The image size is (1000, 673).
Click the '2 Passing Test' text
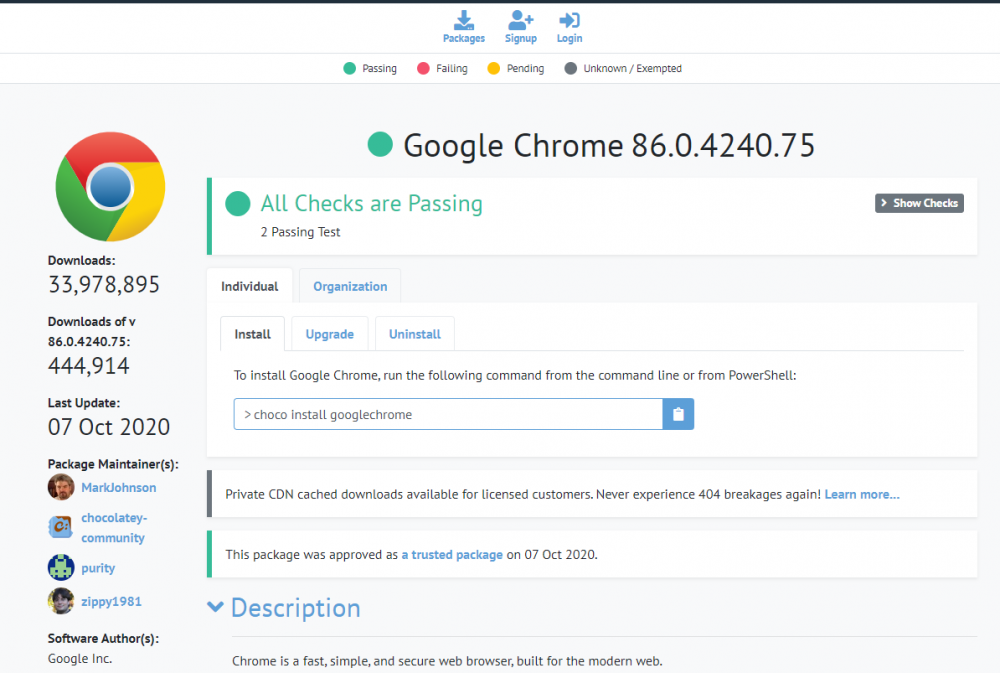(x=300, y=232)
